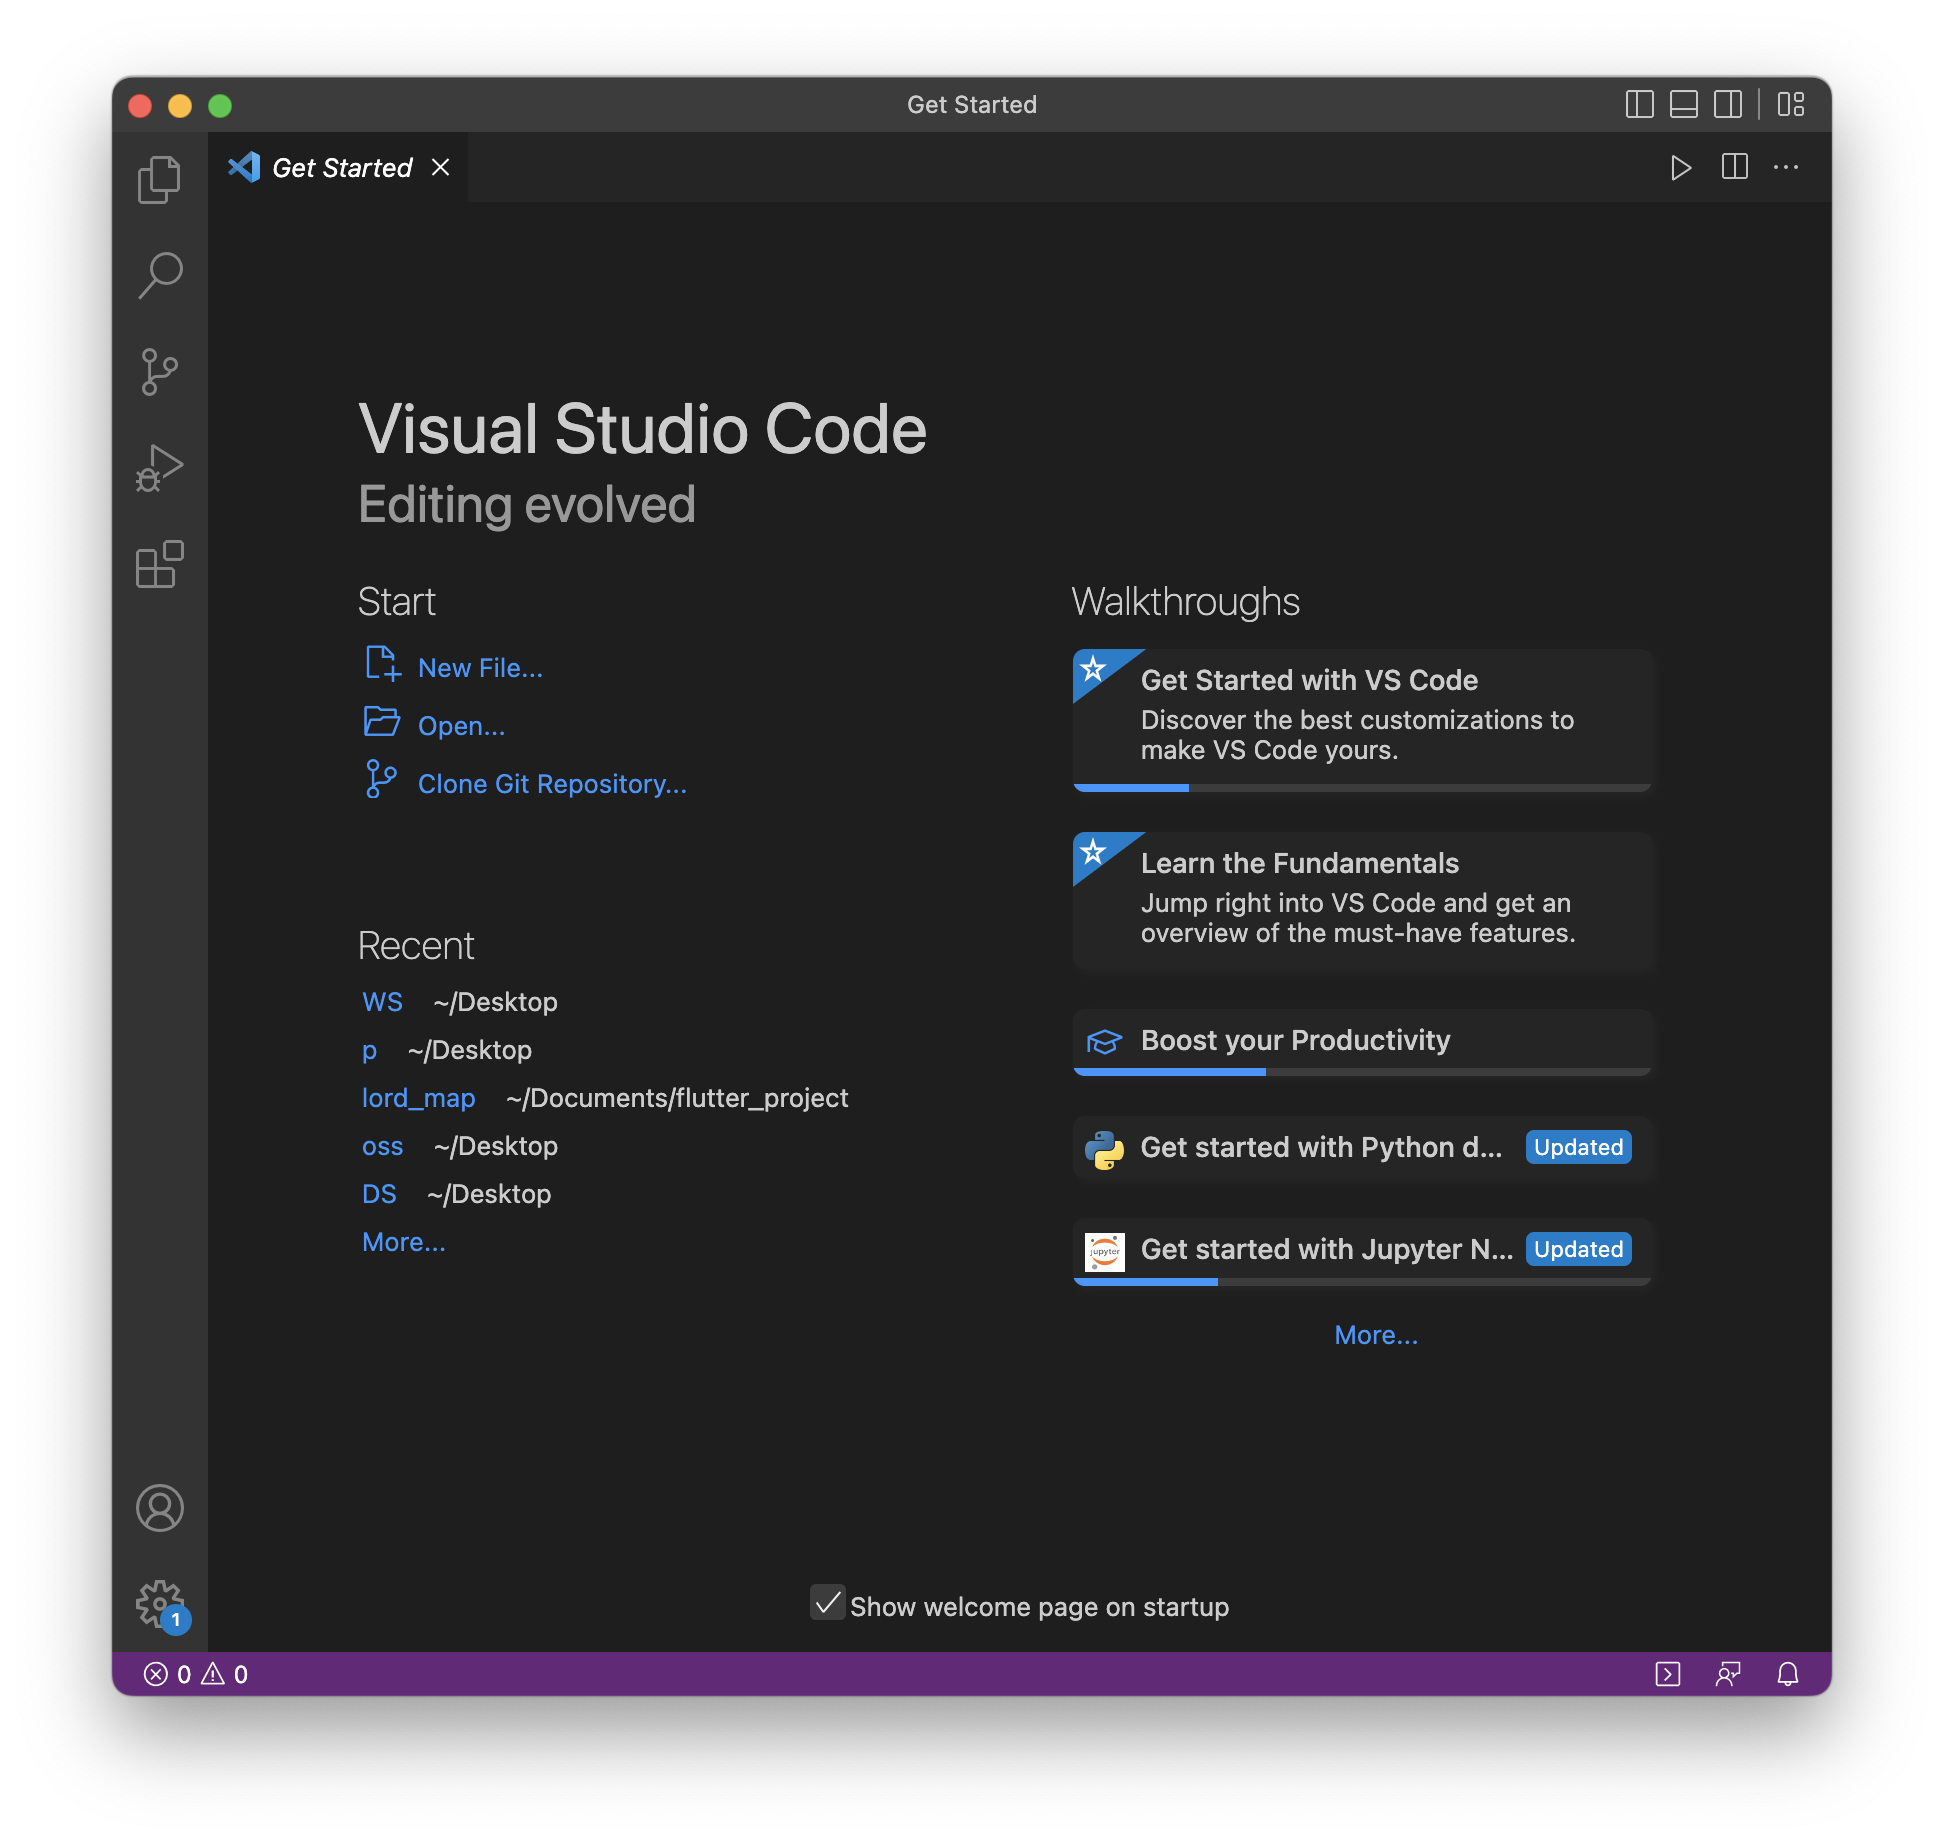
Task: Click the notifications bell in status bar
Action: click(1788, 1674)
